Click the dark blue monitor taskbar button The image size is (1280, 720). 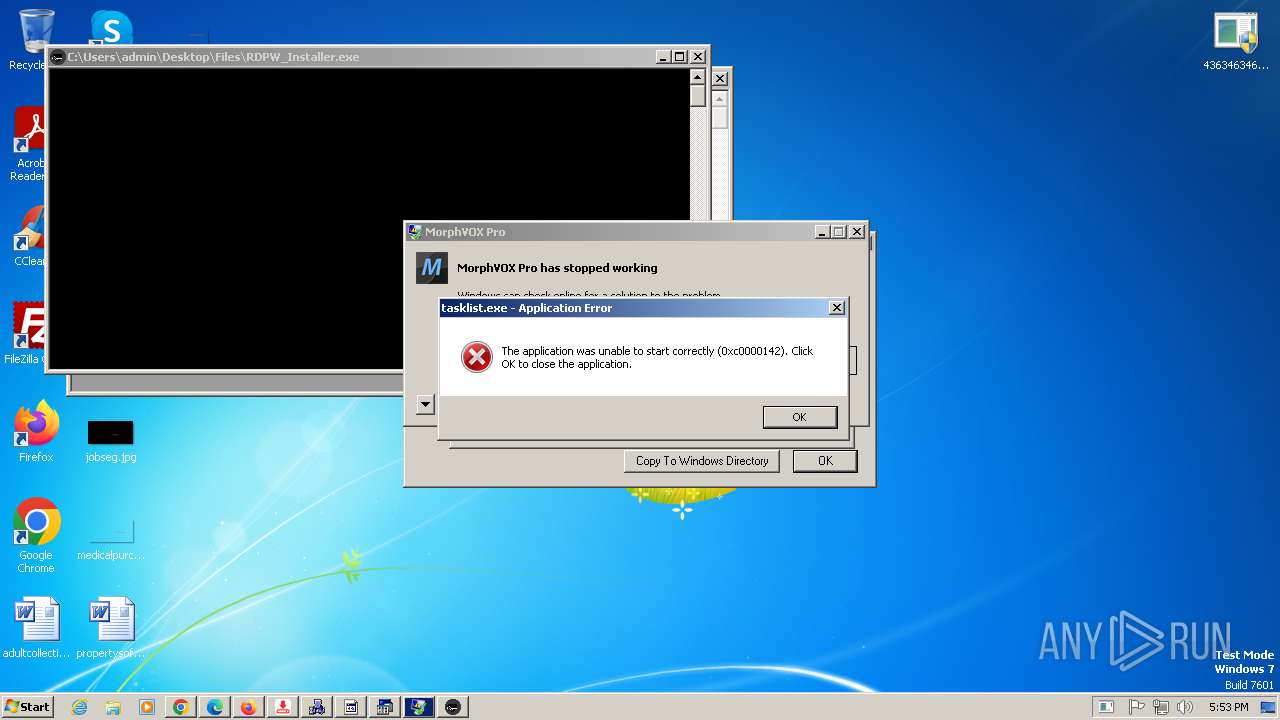tap(419, 707)
